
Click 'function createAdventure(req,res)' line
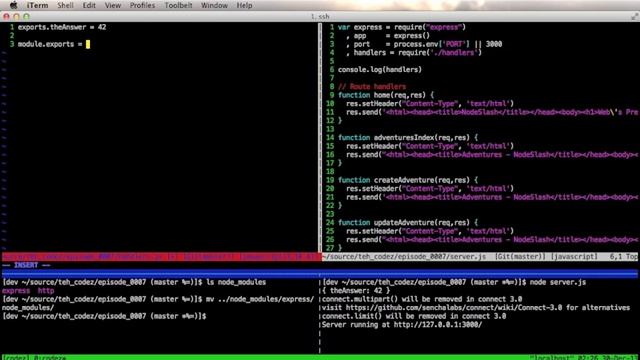[x=407, y=180]
